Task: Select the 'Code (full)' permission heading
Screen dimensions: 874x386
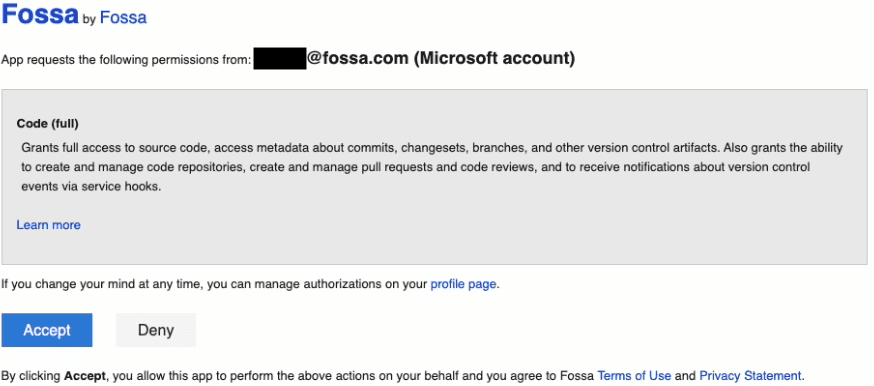Action: (x=47, y=123)
